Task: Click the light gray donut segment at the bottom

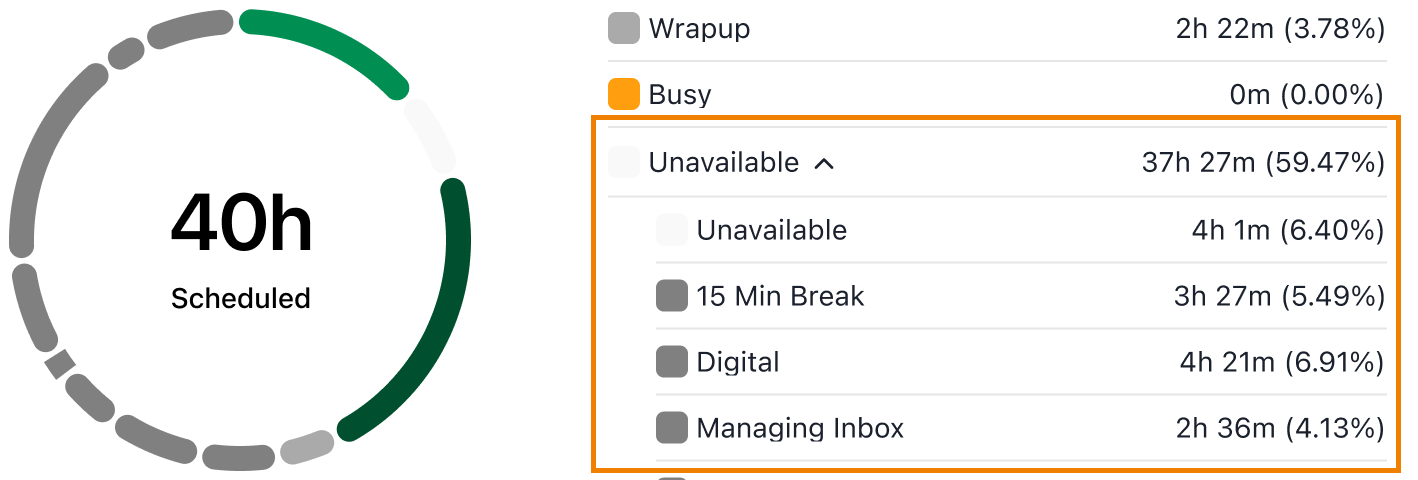Action: tap(306, 448)
